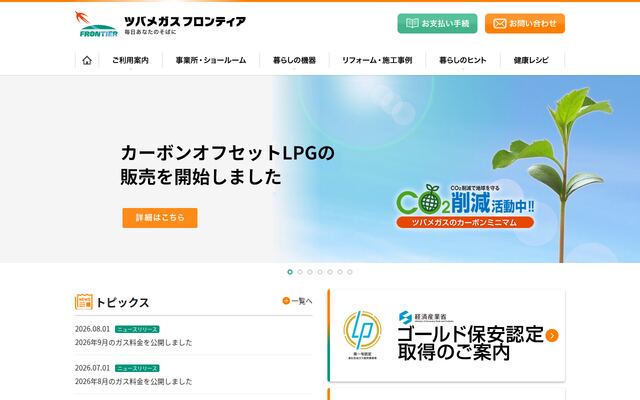This screenshot has width=640, height=400.
Task: Open リフォーム・施工事例 menu item
Action: coord(377,60)
